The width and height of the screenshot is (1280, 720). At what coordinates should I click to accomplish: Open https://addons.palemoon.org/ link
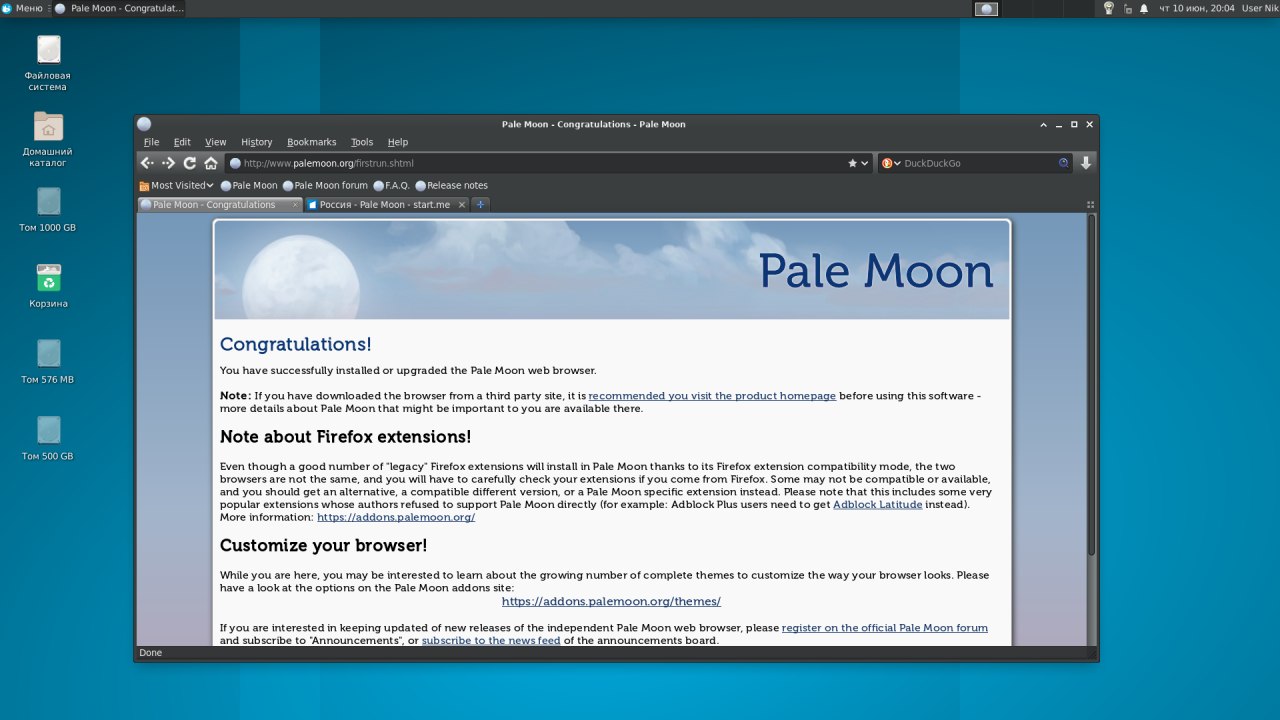(396, 517)
